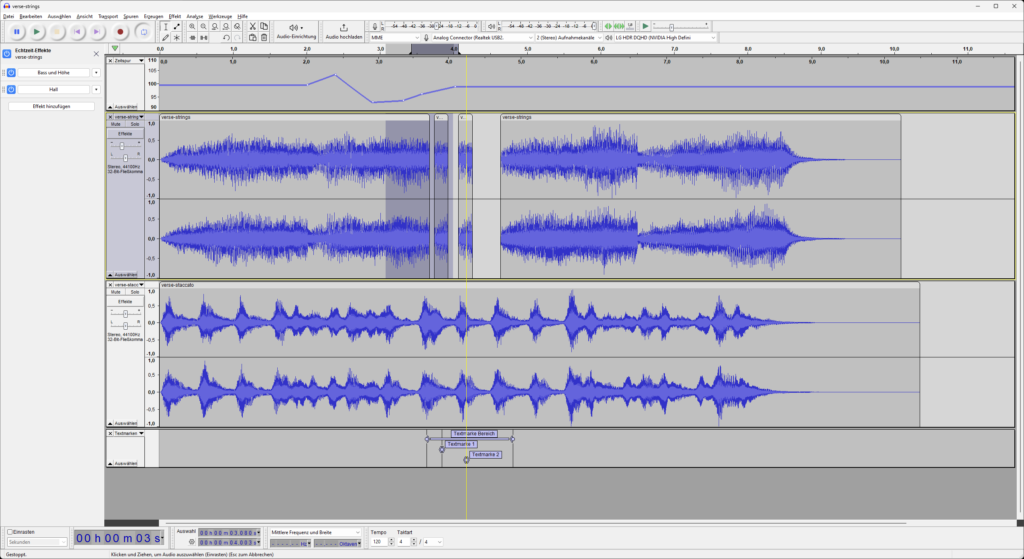Toggle master power of Echtzeit-Effekte
Screen dimensions: 1024x559
7,54
